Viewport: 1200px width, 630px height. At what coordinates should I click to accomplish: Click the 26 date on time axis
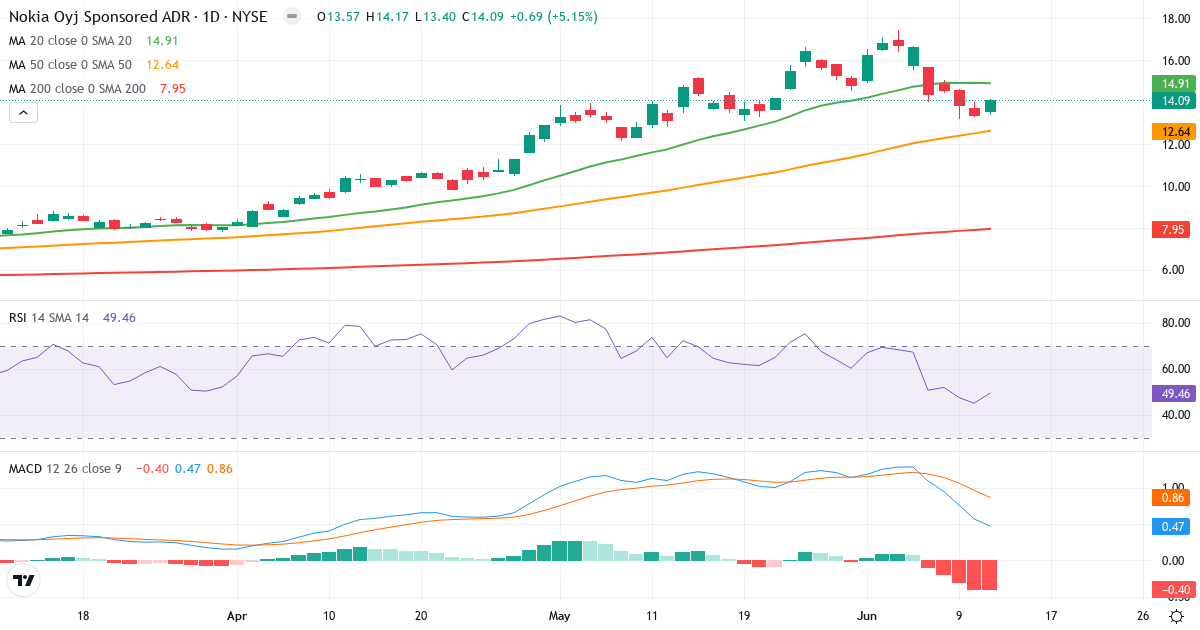pyautogui.click(x=1143, y=616)
